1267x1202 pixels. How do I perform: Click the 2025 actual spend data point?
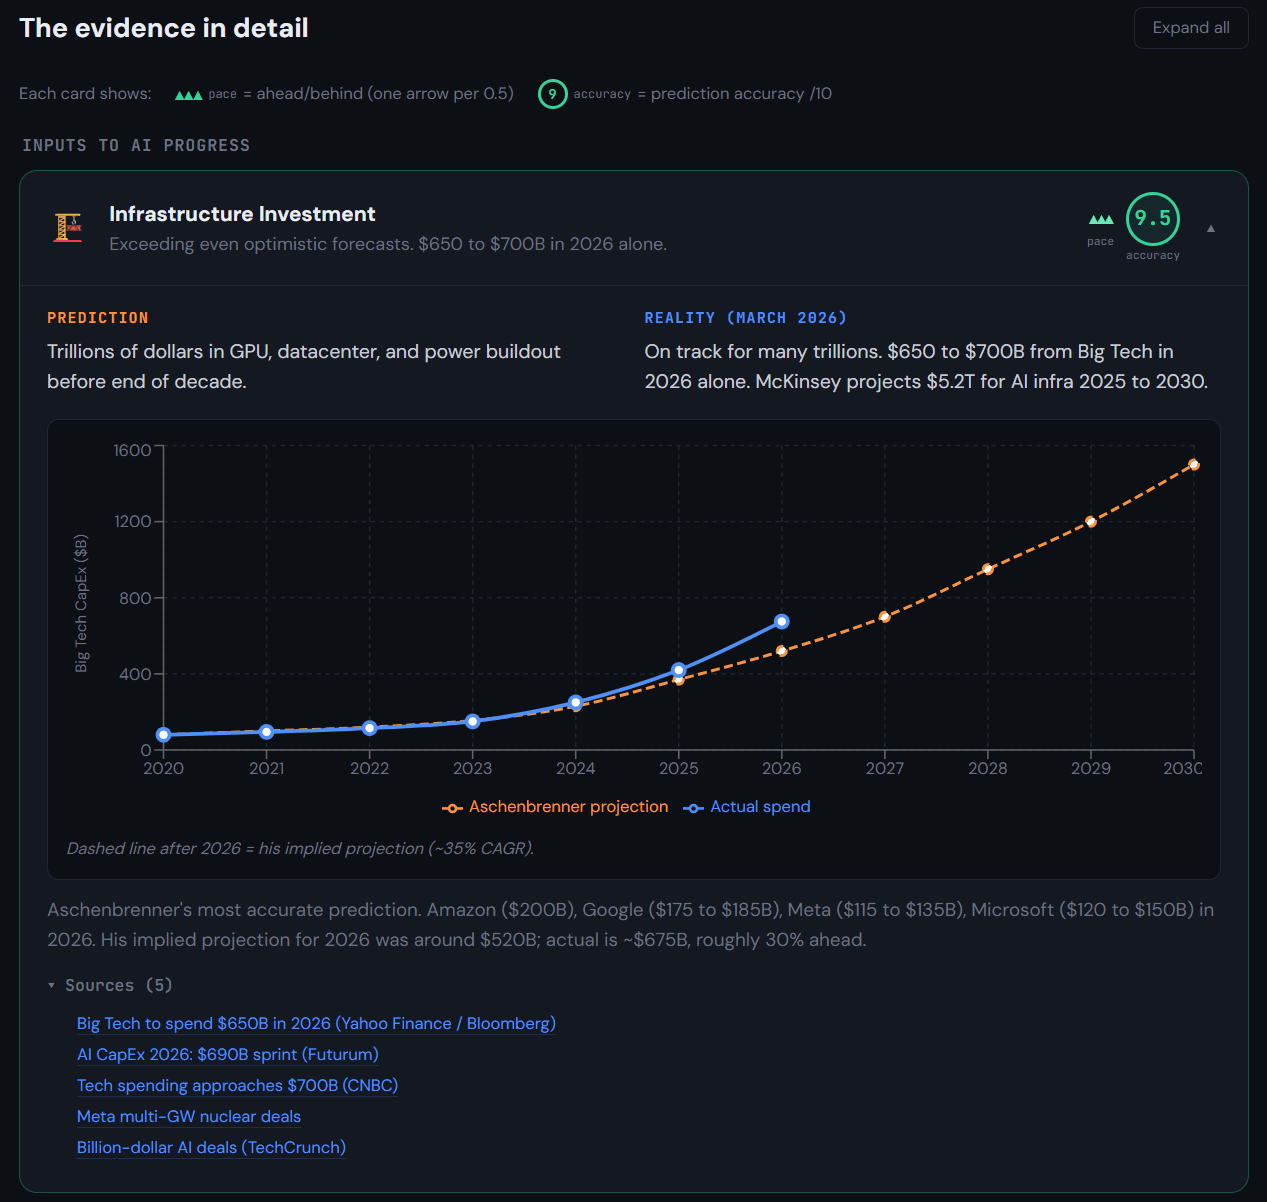679,670
